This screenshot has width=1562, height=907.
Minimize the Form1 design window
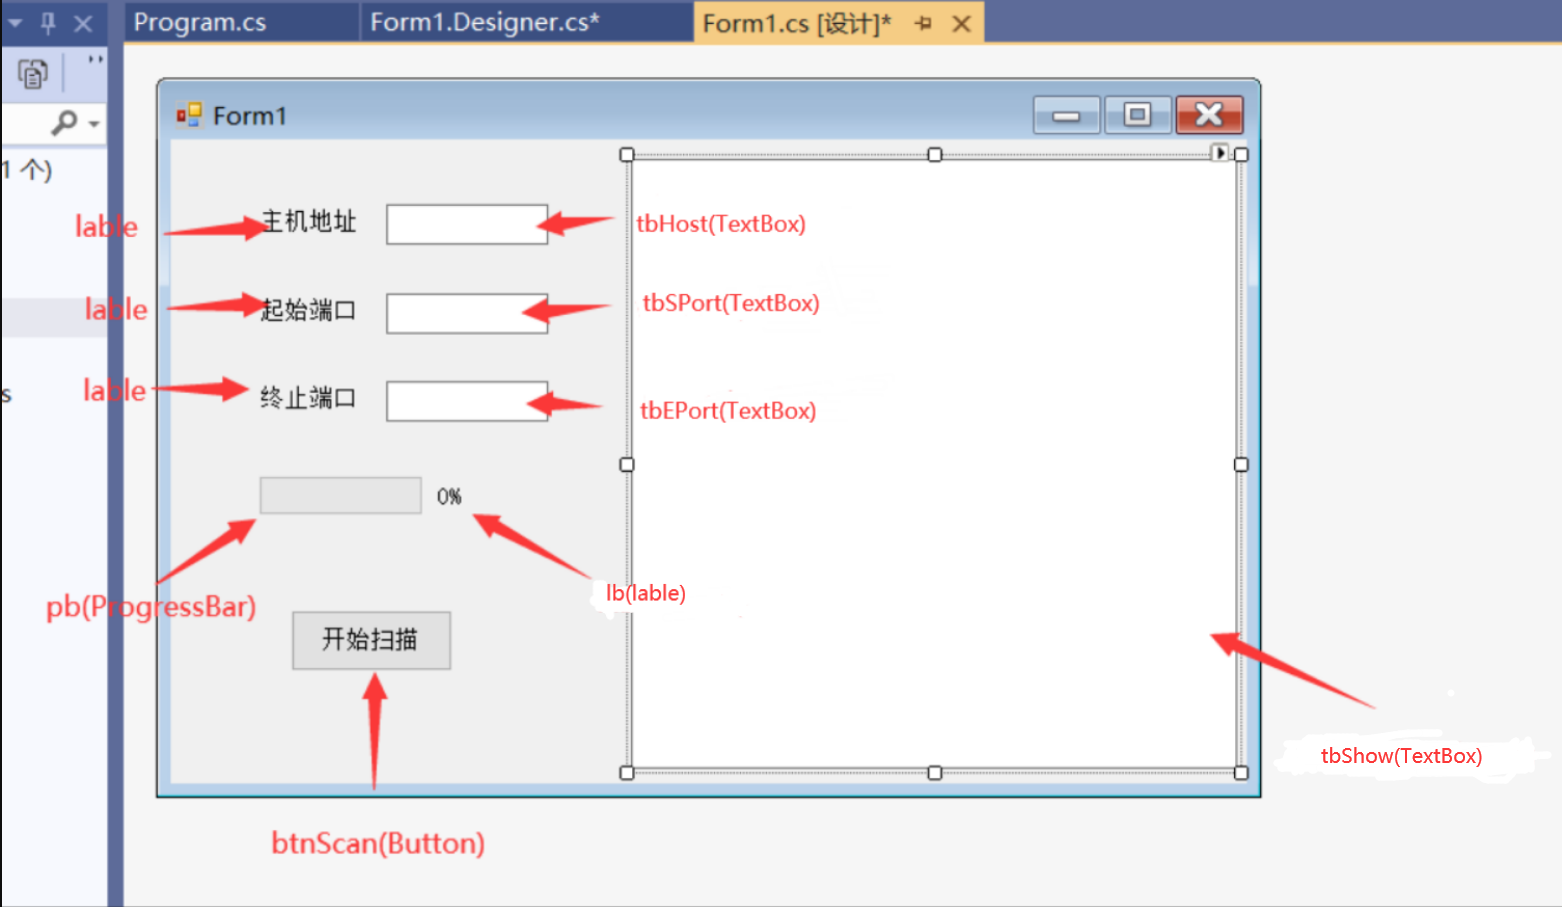pos(1066,115)
